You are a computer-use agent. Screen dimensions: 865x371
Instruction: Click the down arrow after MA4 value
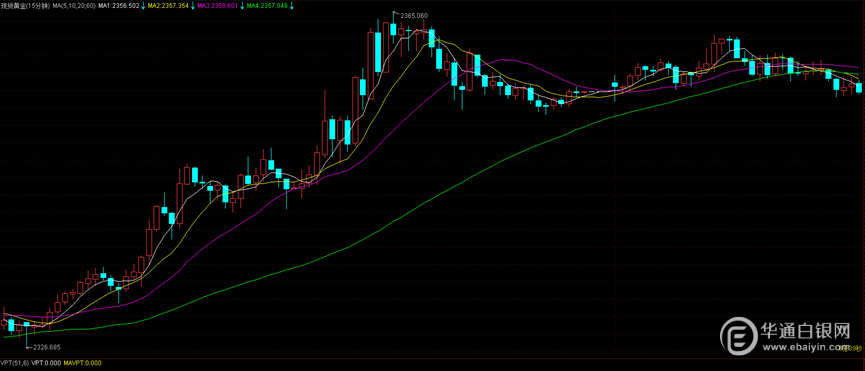tap(292, 5)
